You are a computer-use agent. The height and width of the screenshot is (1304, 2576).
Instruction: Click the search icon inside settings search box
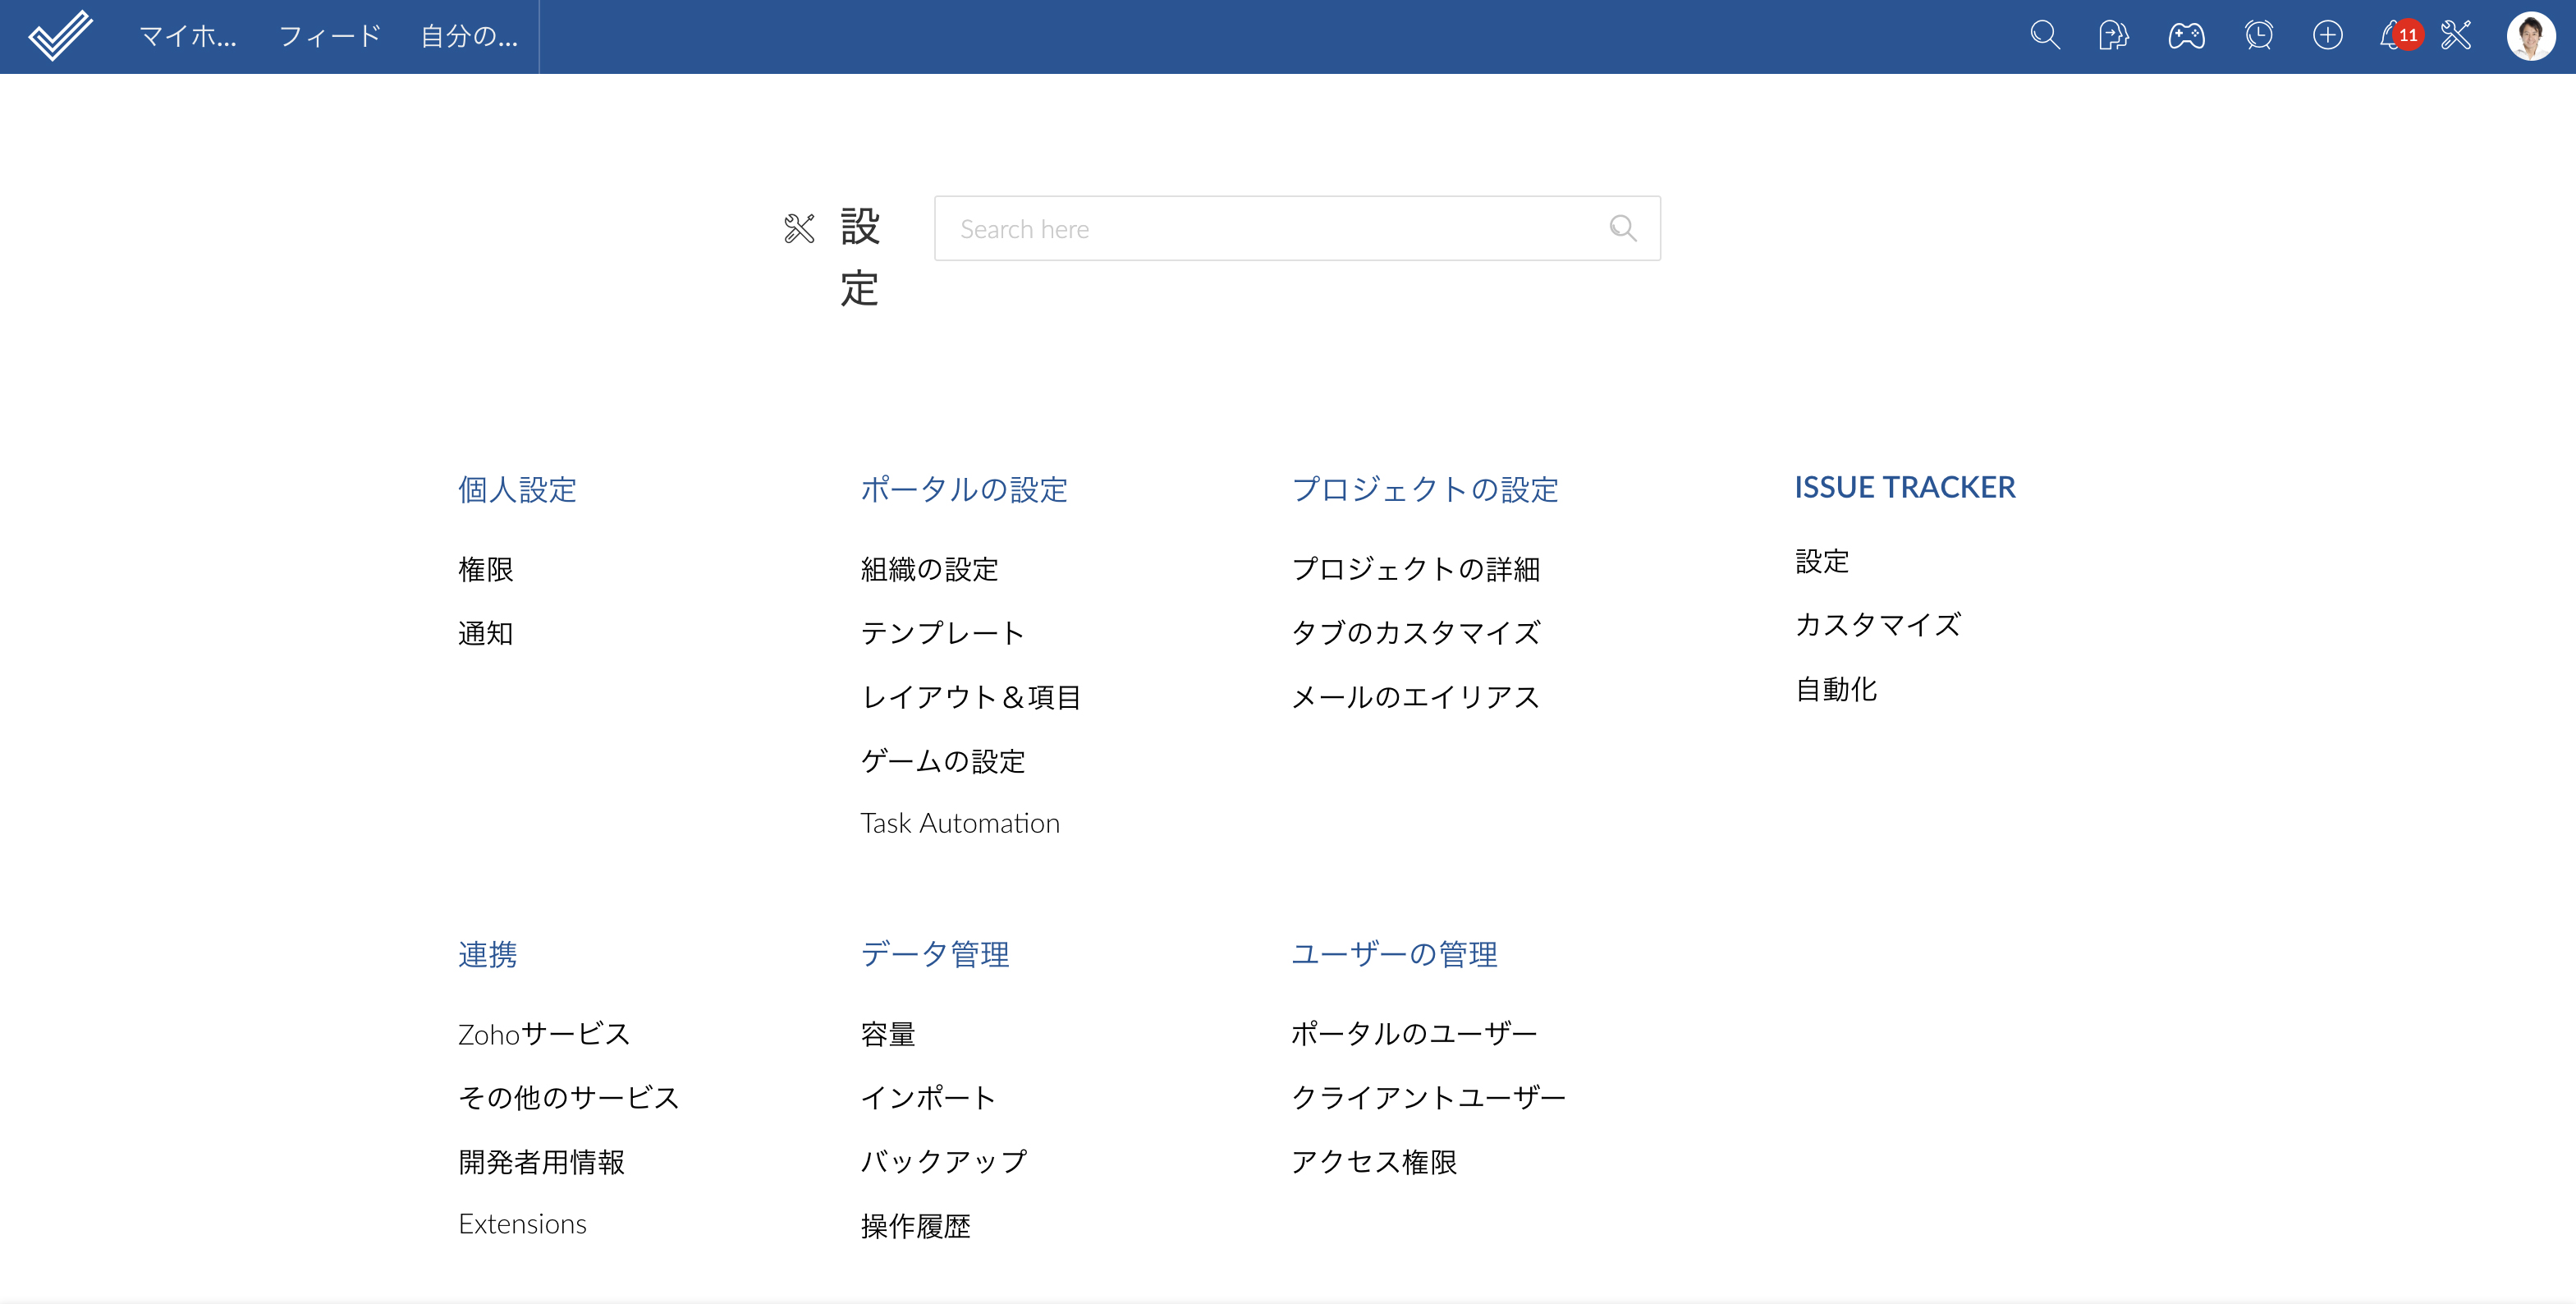[1622, 229]
